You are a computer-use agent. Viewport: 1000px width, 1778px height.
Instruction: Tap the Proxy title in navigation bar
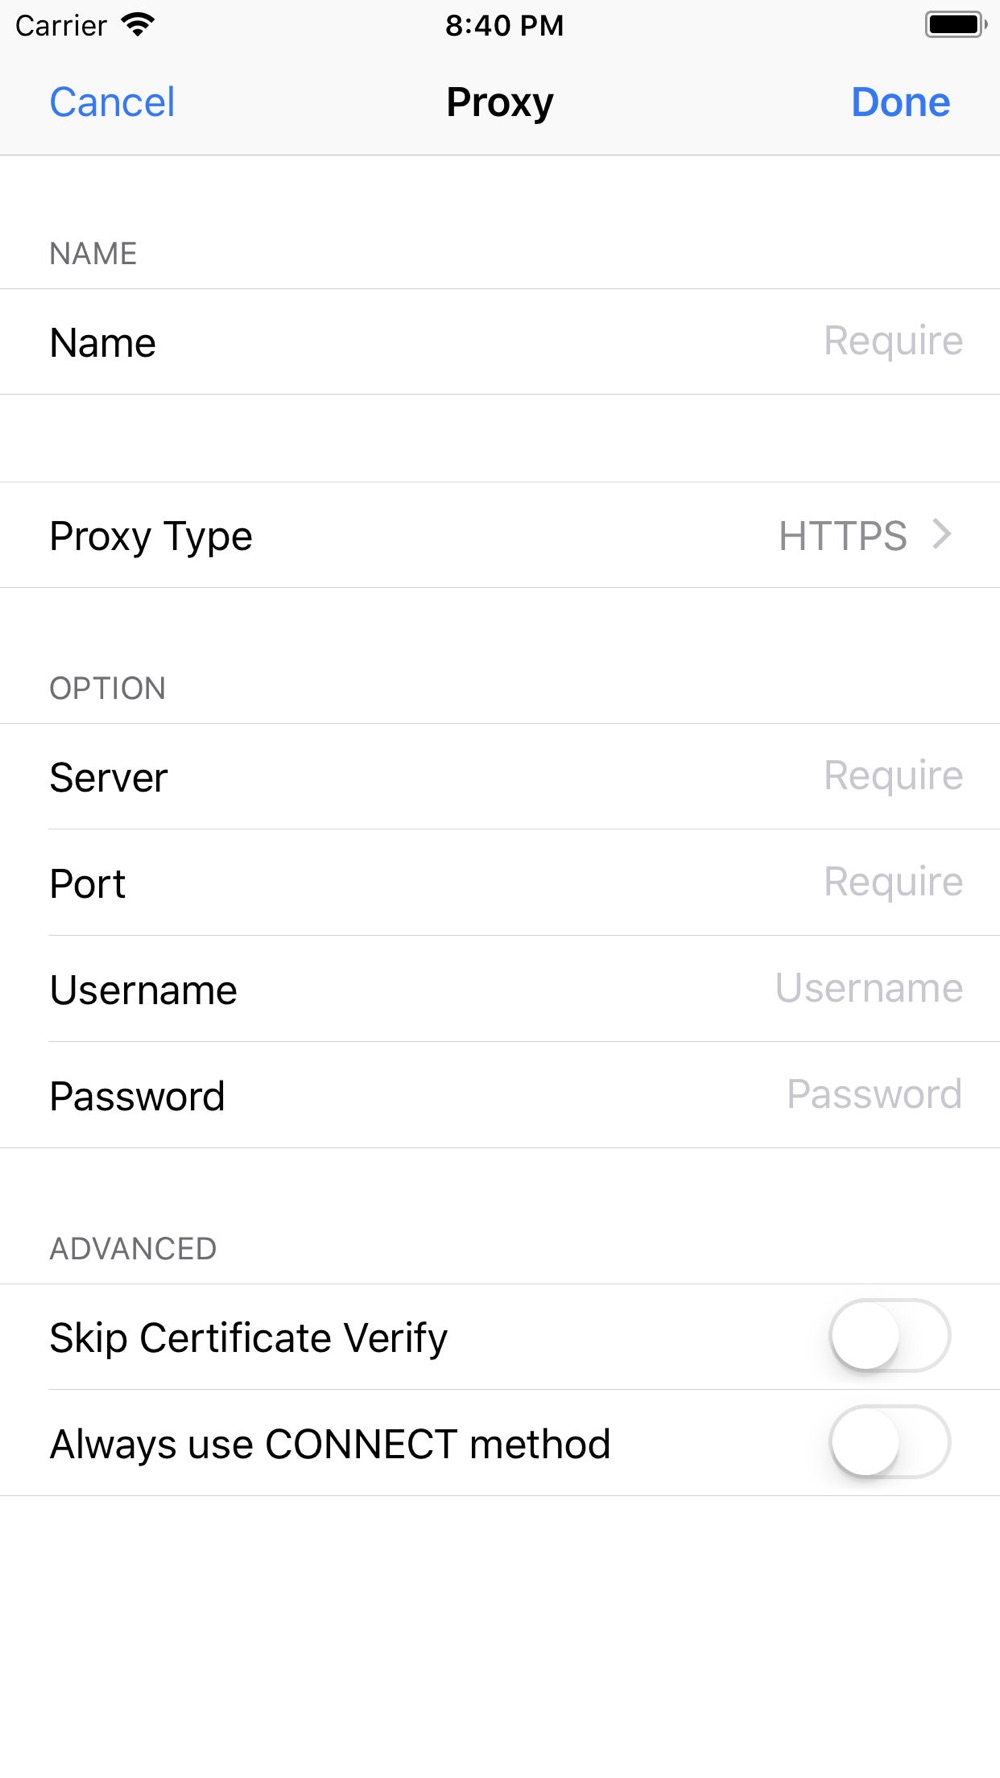point(500,102)
